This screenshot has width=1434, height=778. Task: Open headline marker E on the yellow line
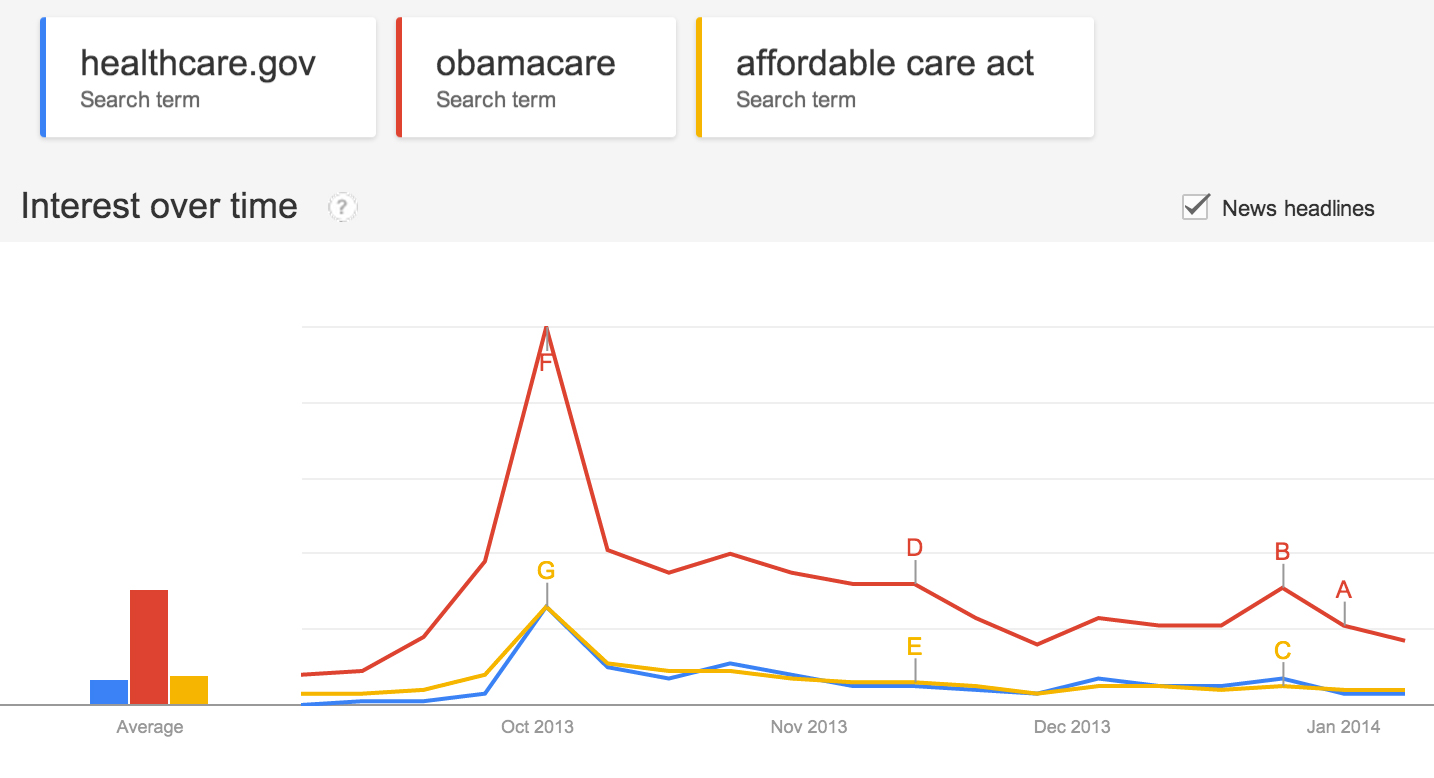[914, 646]
